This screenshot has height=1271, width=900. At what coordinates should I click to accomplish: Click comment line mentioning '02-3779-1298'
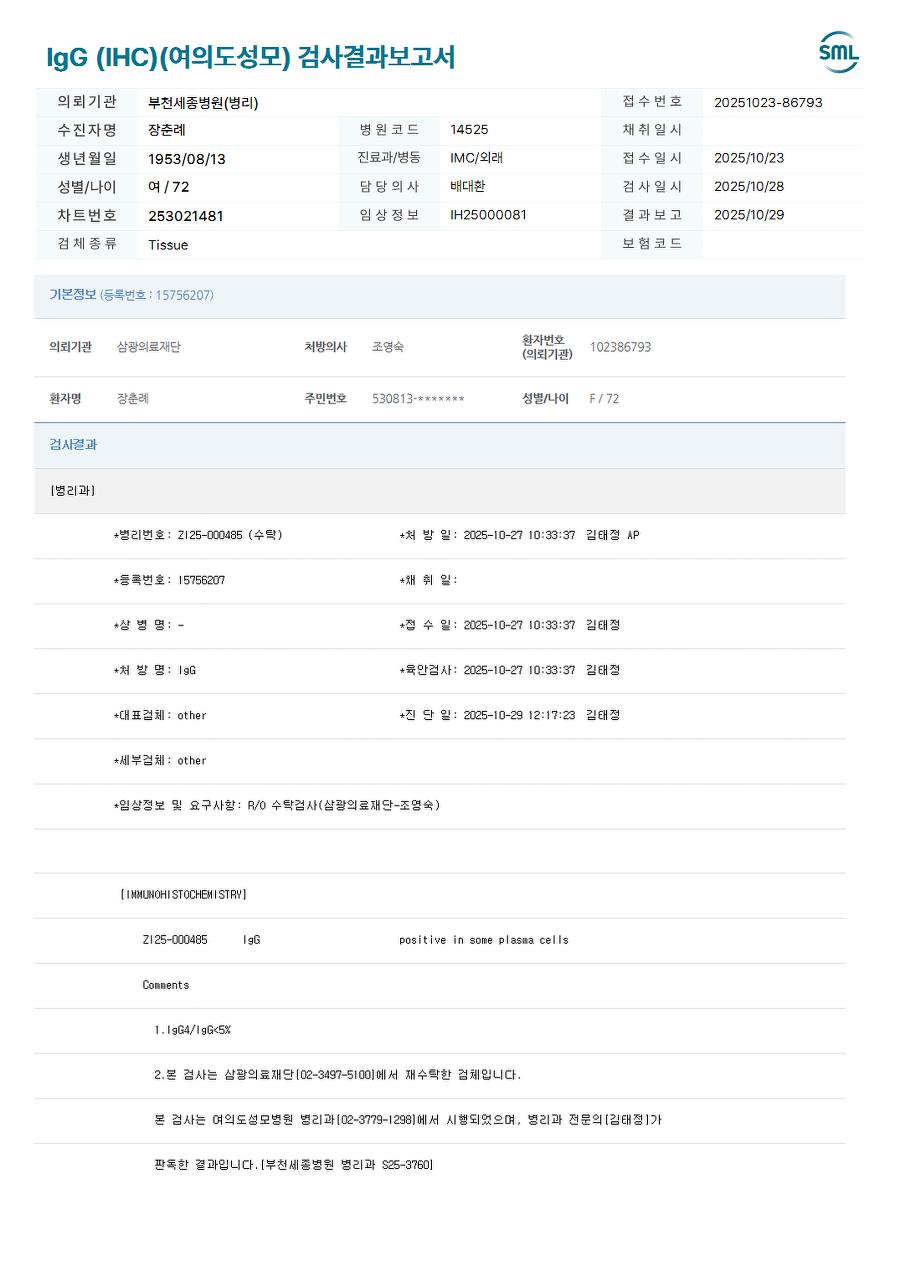pos(408,1120)
